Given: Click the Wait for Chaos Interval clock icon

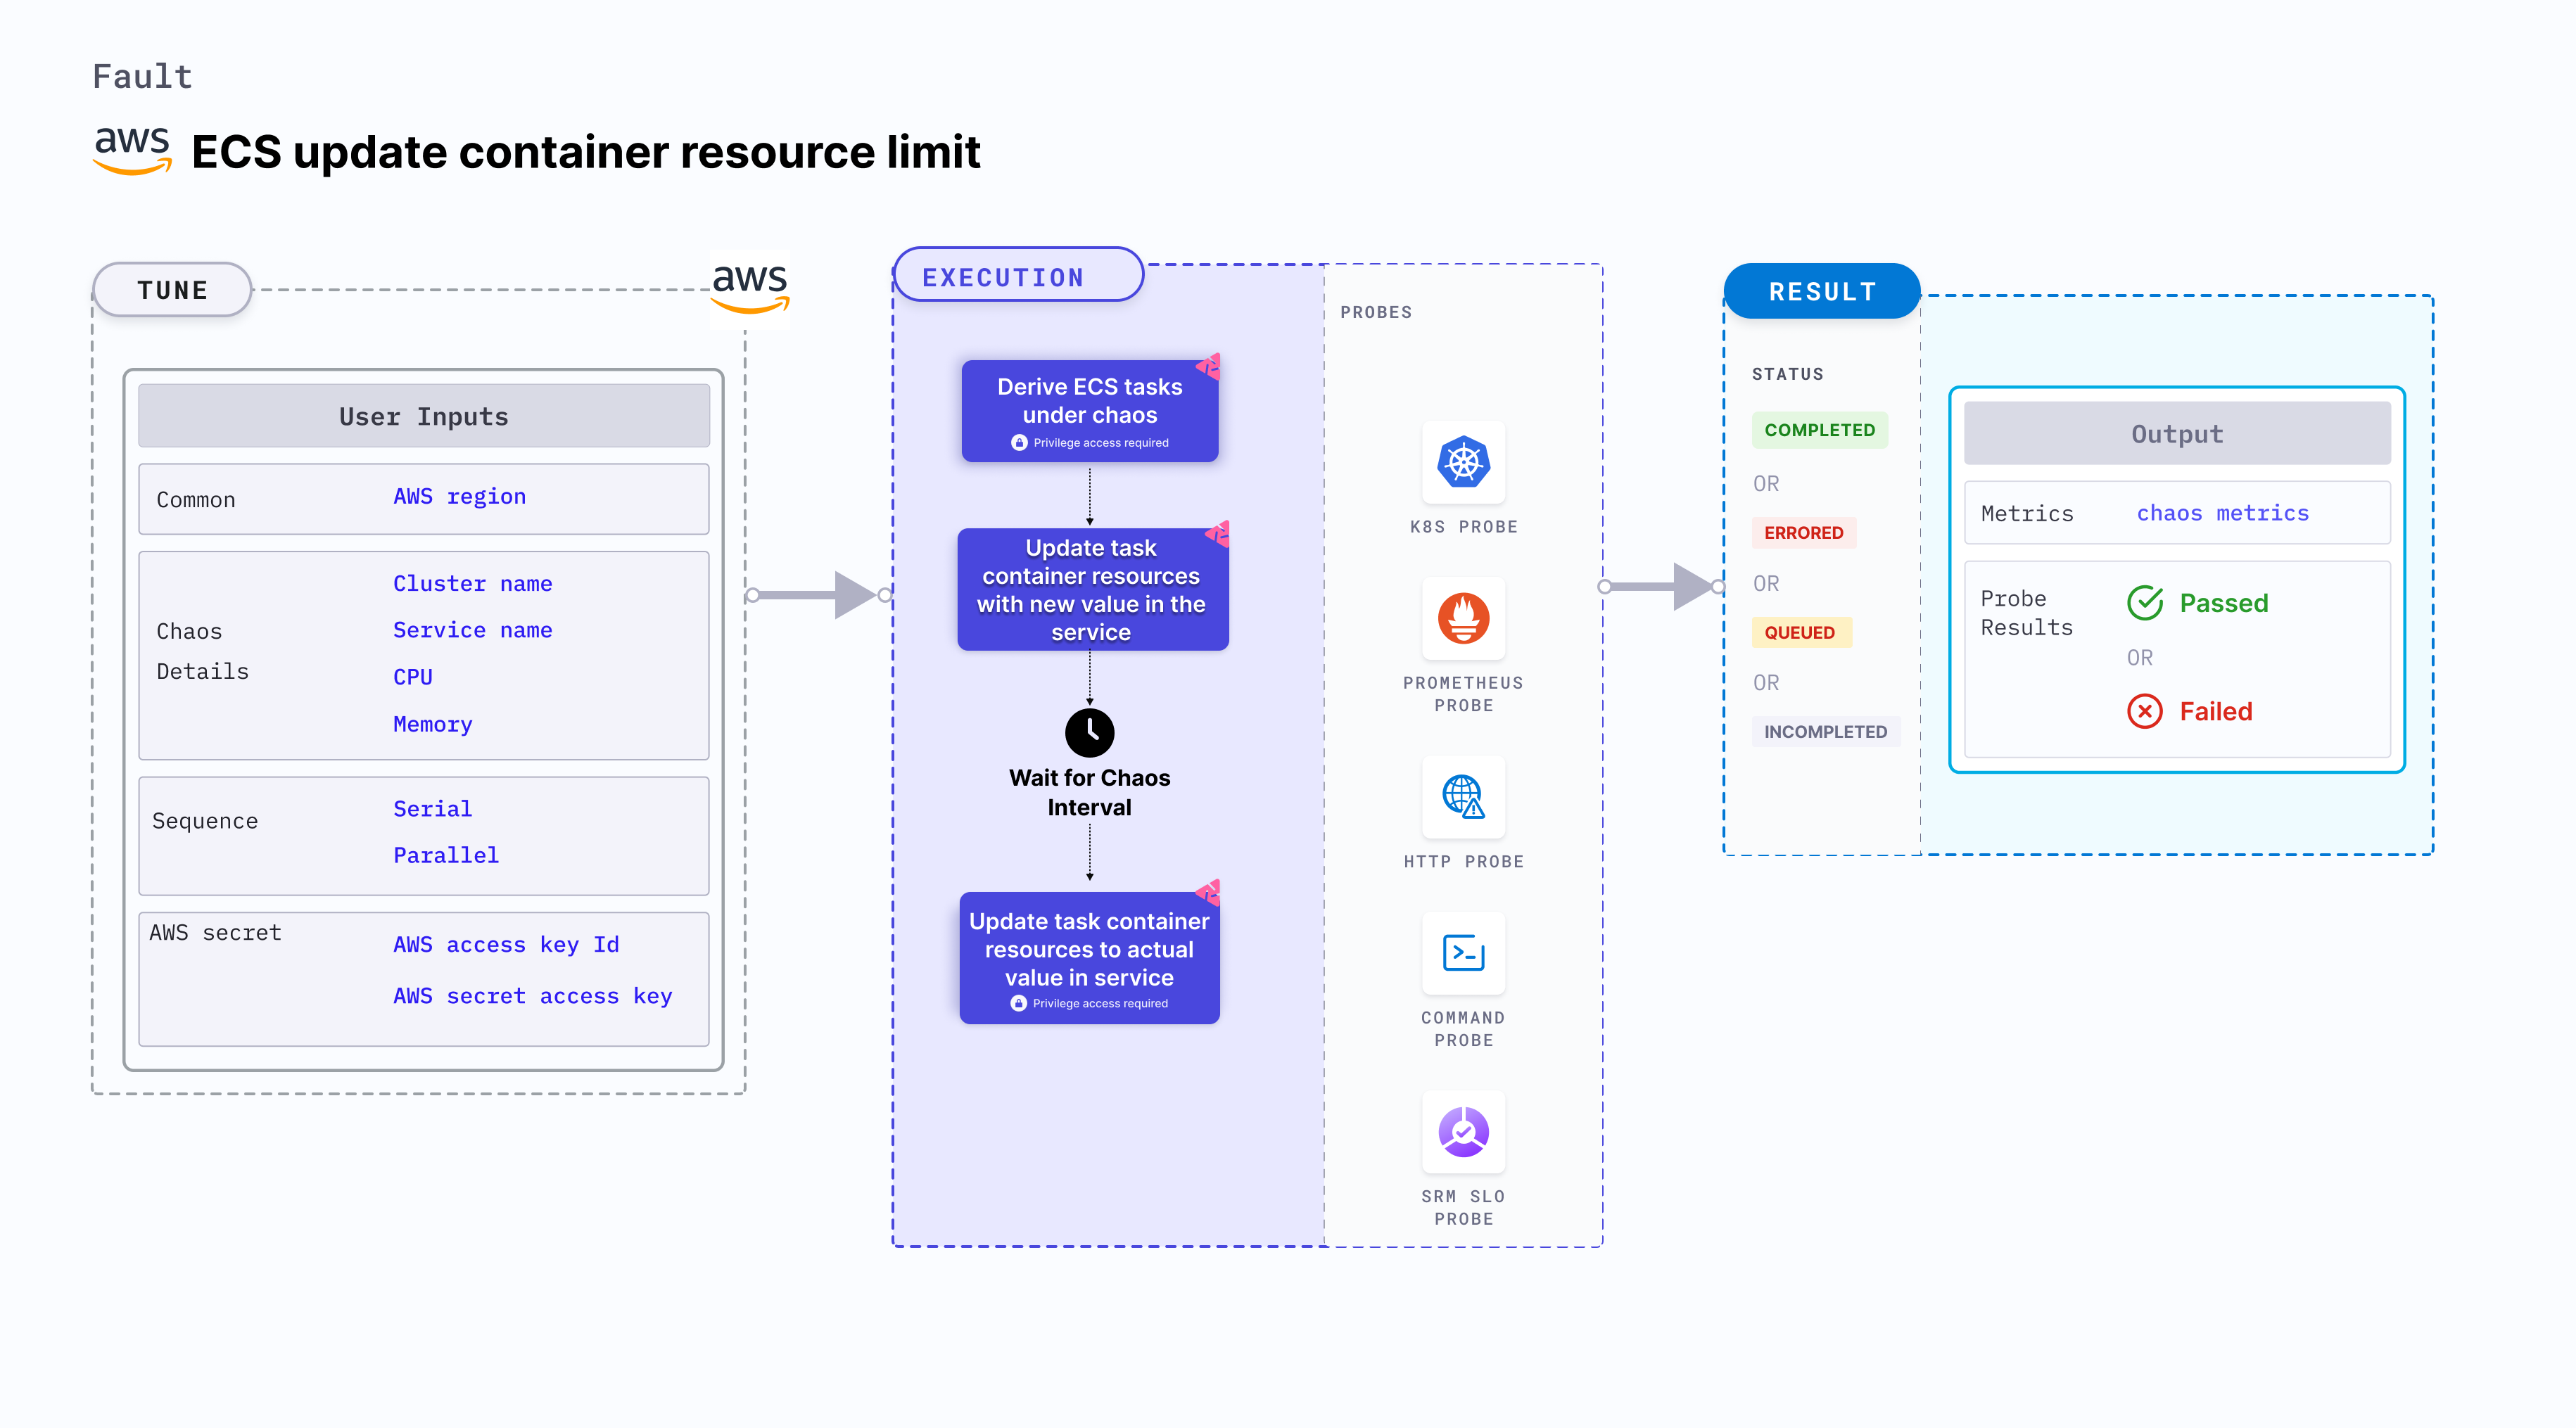Looking at the screenshot, I should tap(1089, 733).
